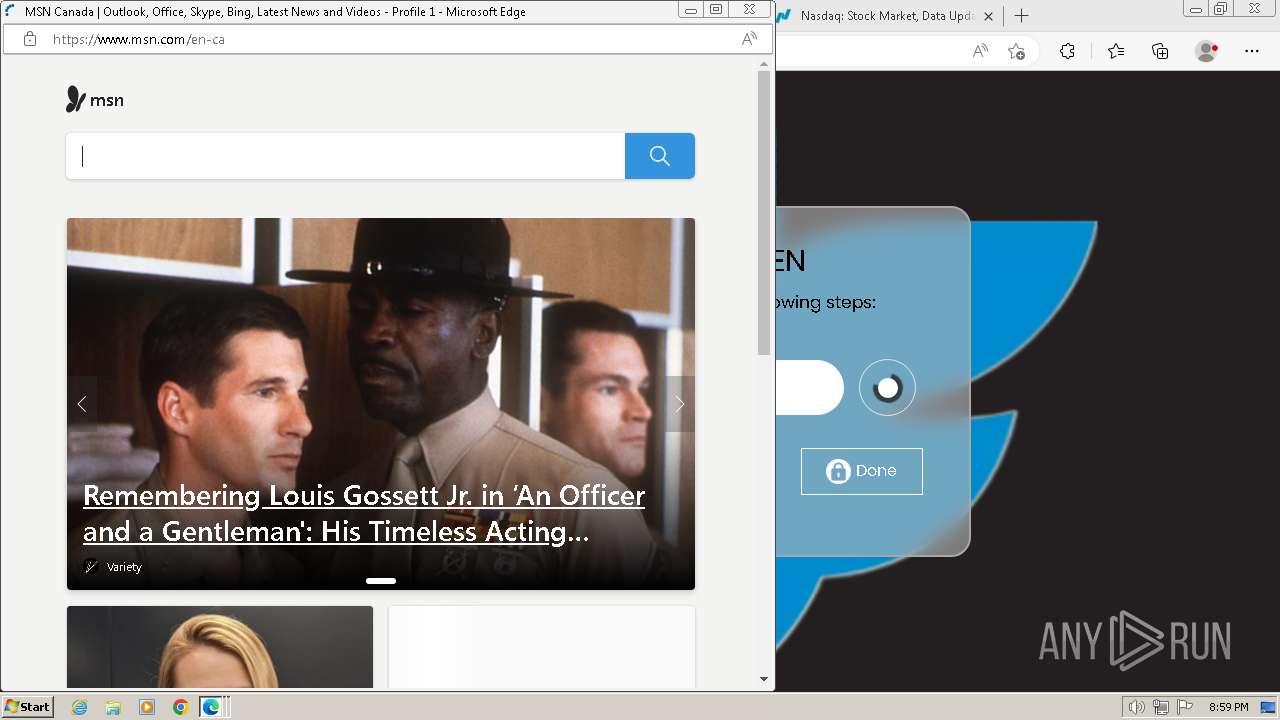The height and width of the screenshot is (720, 1280).
Task: Focus the MSN search input field
Action: pyautogui.click(x=345, y=156)
